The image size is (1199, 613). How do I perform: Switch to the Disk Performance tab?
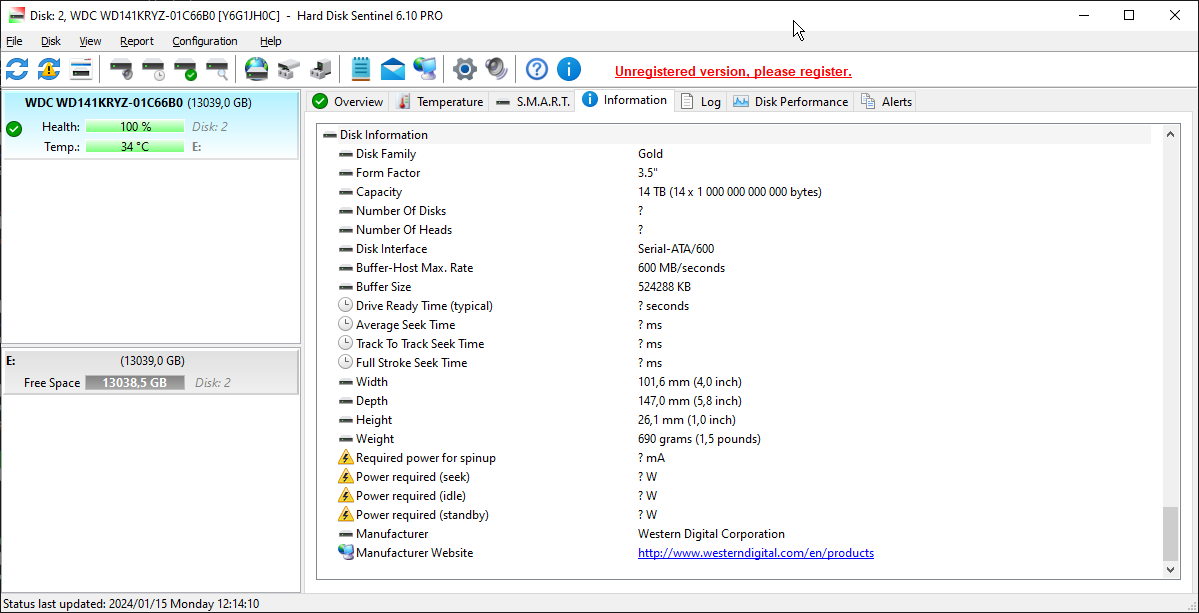pos(790,102)
